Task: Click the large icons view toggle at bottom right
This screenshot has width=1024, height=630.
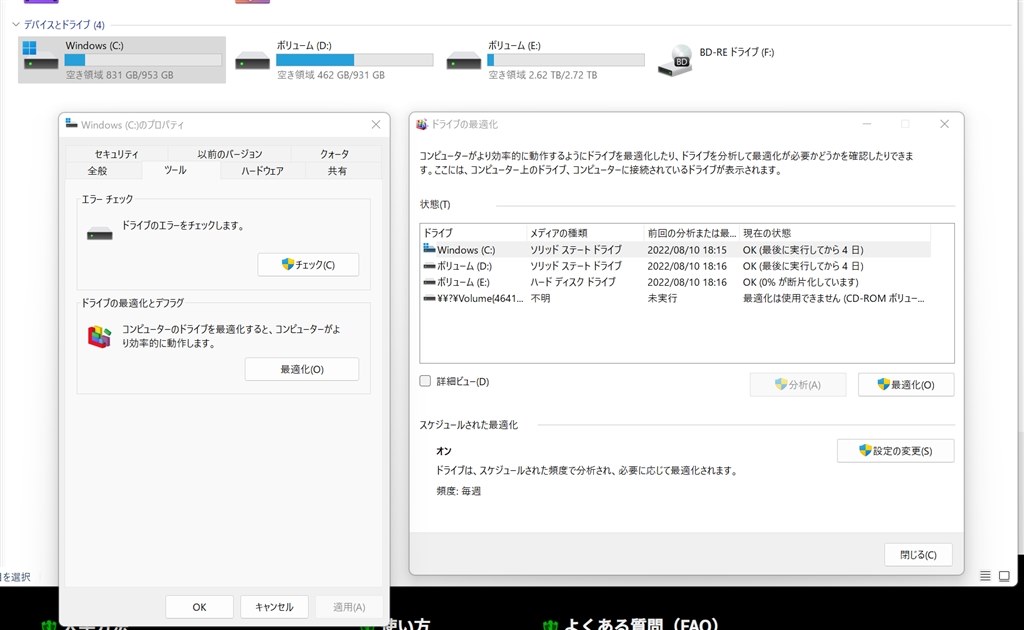Action: (x=1002, y=575)
